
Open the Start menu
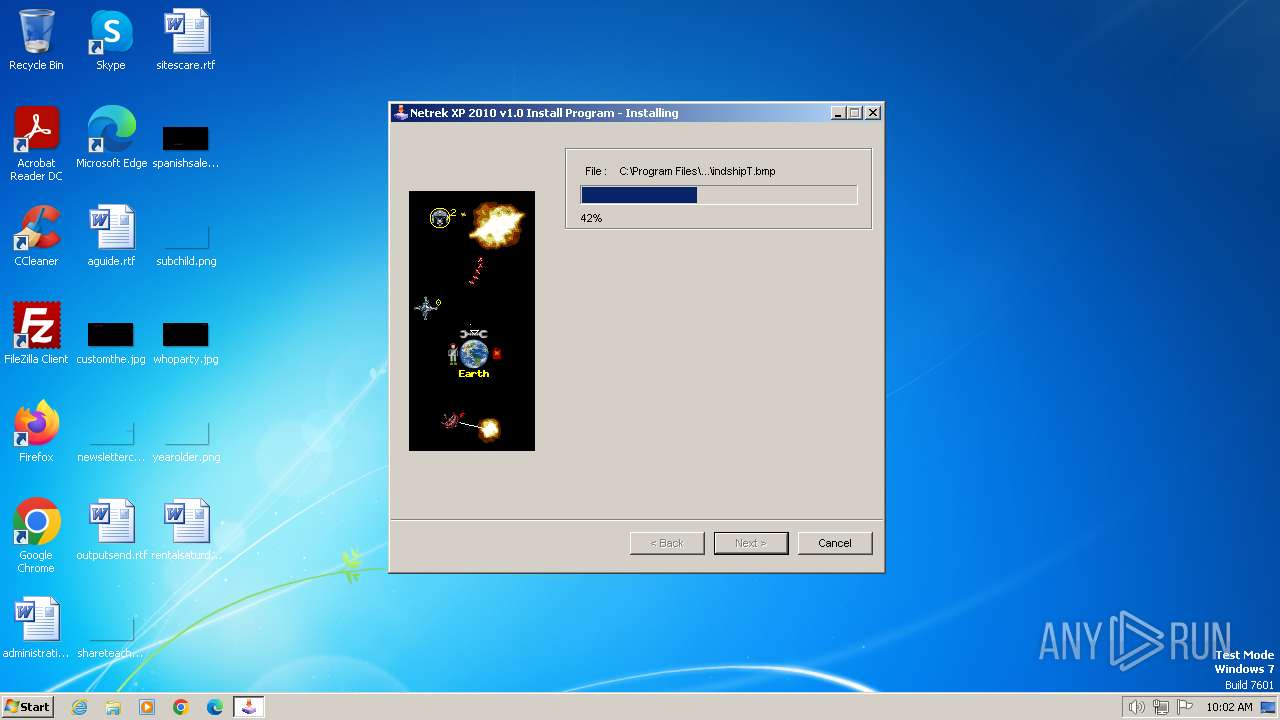[28, 707]
